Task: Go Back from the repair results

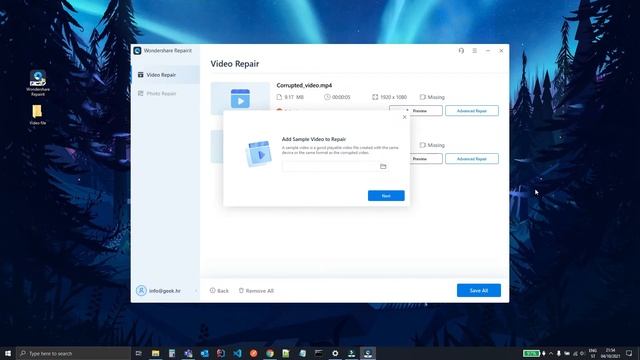Action: pos(219,291)
